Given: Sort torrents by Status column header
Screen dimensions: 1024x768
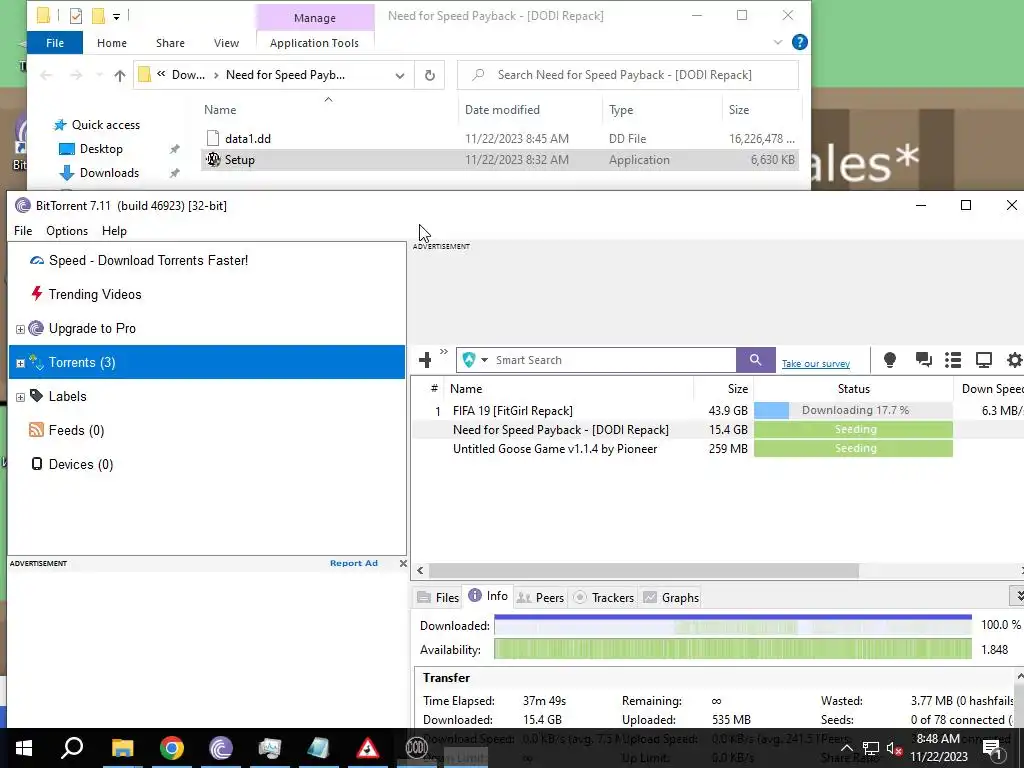Looking at the screenshot, I should pos(853,389).
